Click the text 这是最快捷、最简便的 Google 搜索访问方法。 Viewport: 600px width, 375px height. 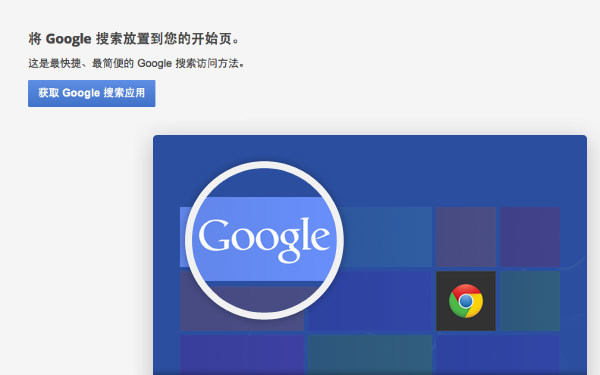point(136,63)
